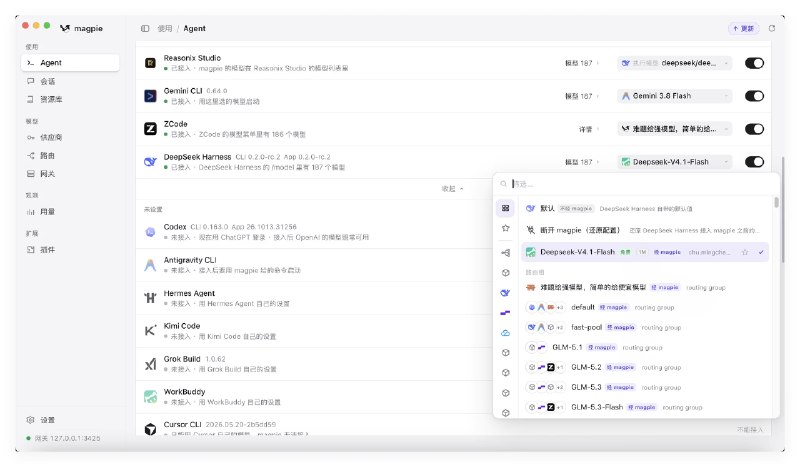Click the Codex app icon
This screenshot has width=800, height=467.
pyautogui.click(x=150, y=232)
